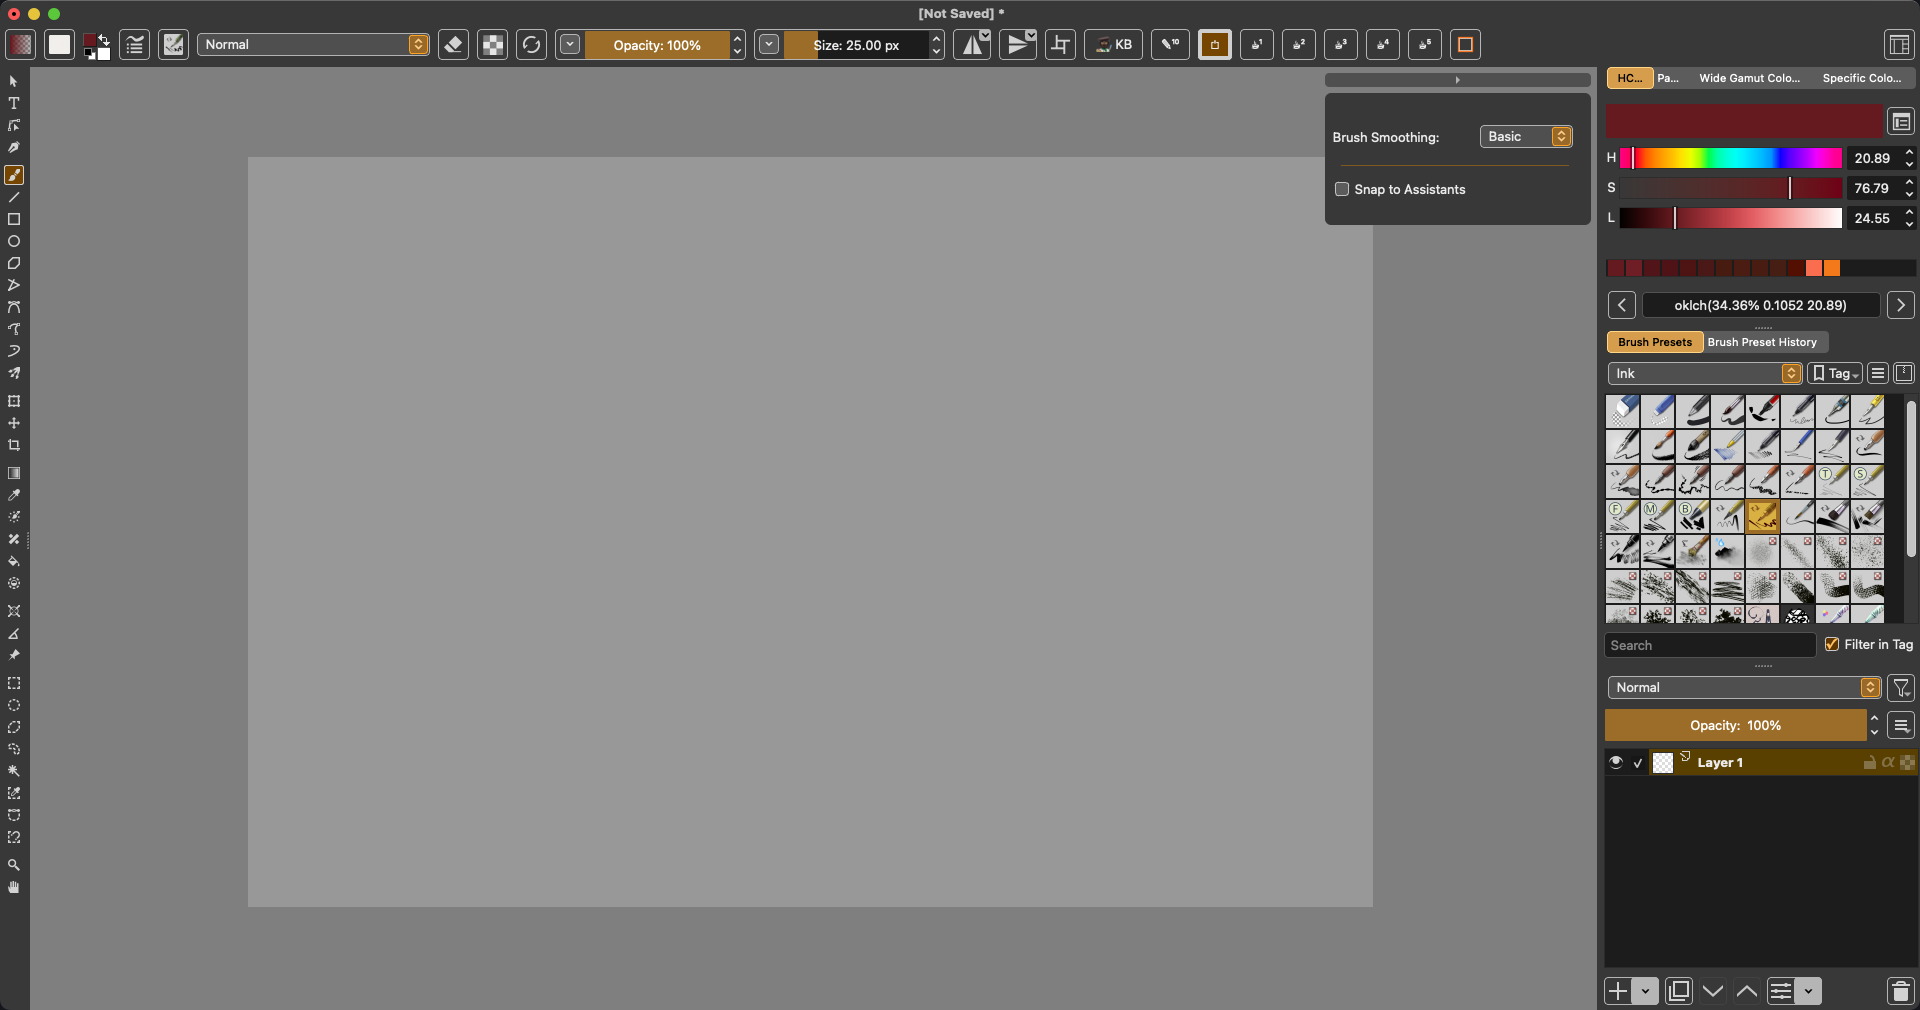
Task: Click horizontal mirror tool icon
Action: click(971, 45)
